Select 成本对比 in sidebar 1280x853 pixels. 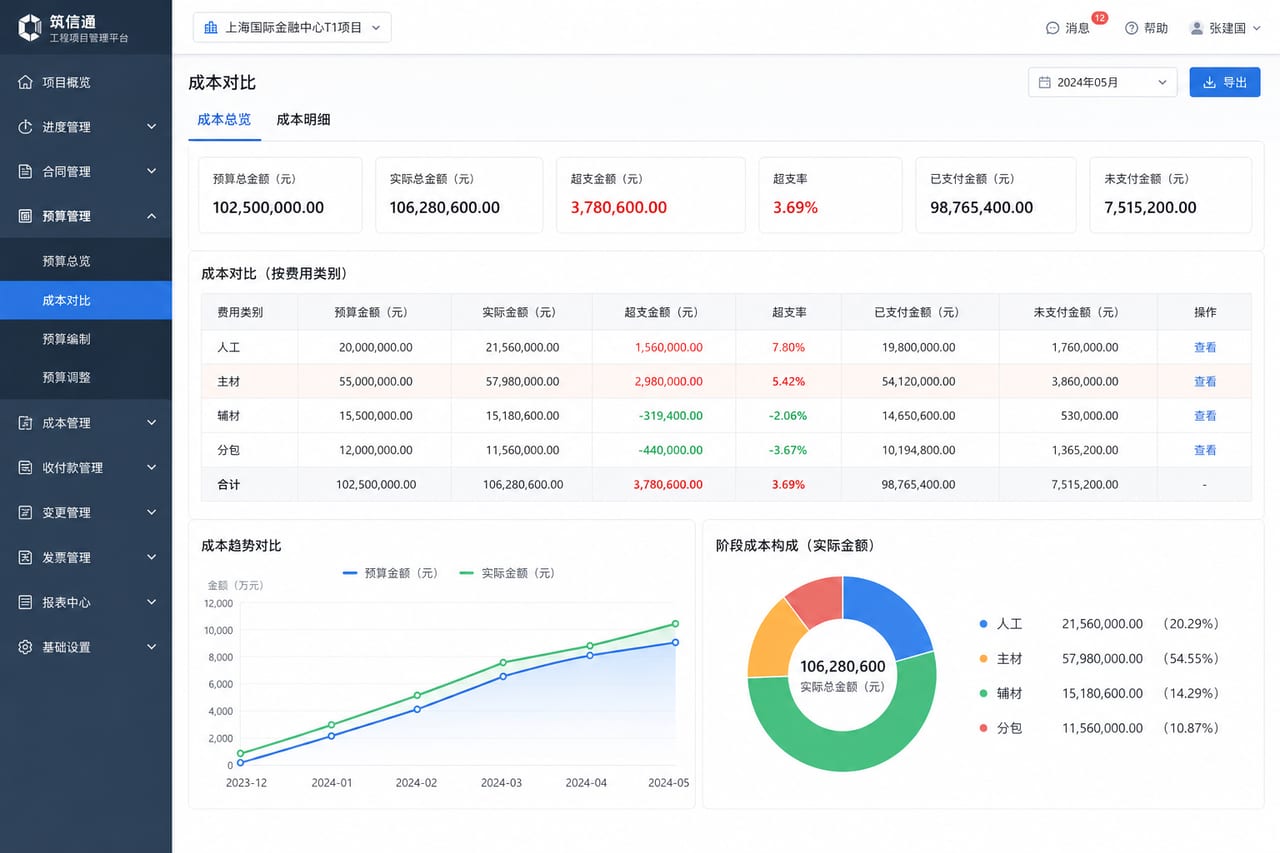pos(86,300)
